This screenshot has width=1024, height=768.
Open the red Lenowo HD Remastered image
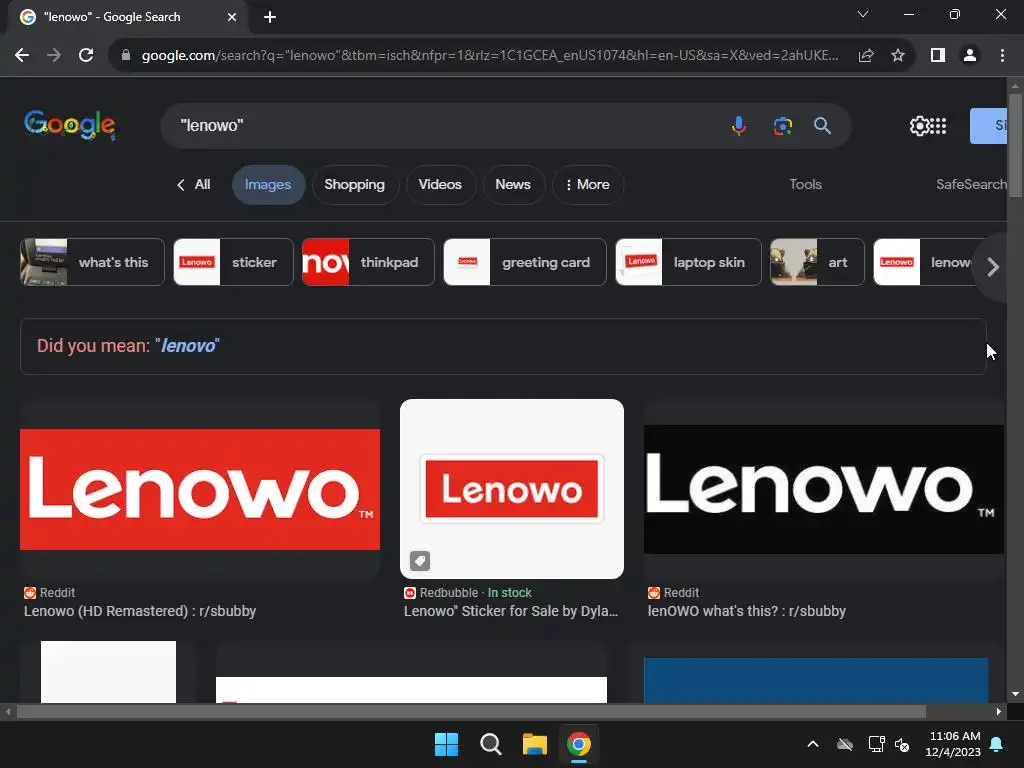pos(200,489)
